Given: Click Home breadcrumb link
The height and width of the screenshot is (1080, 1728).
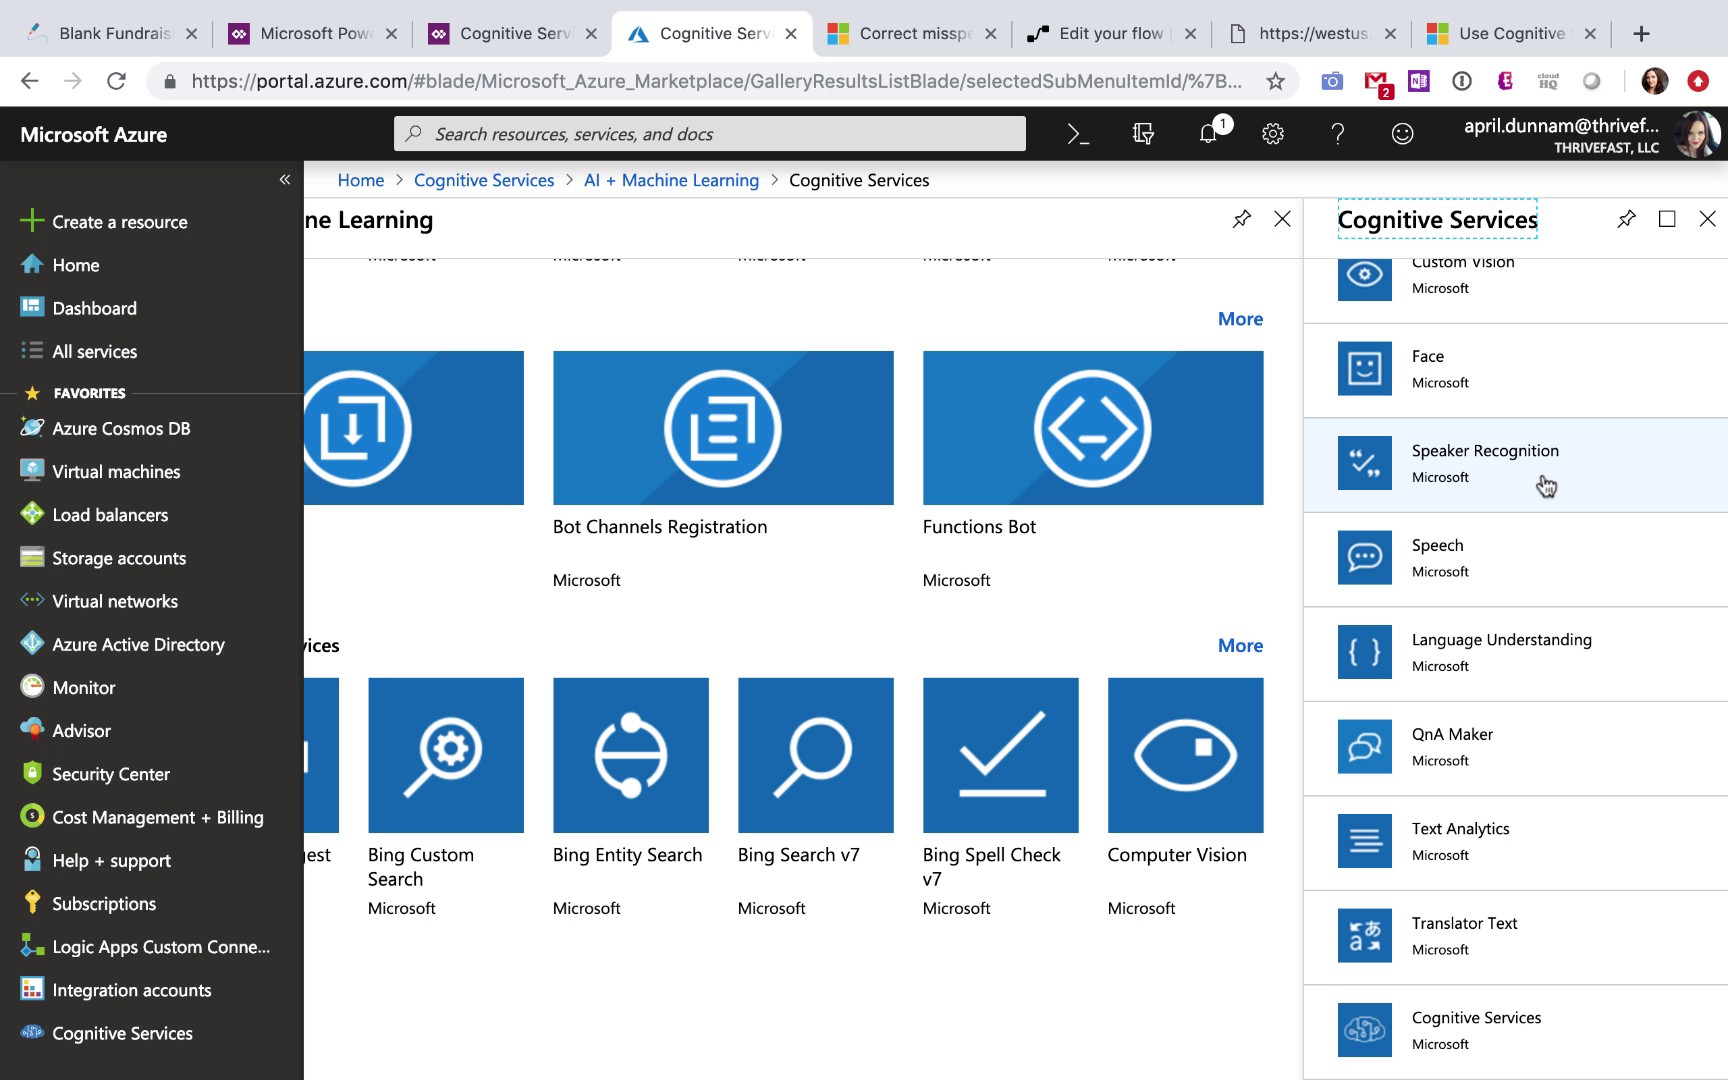Looking at the screenshot, I should pos(361,180).
